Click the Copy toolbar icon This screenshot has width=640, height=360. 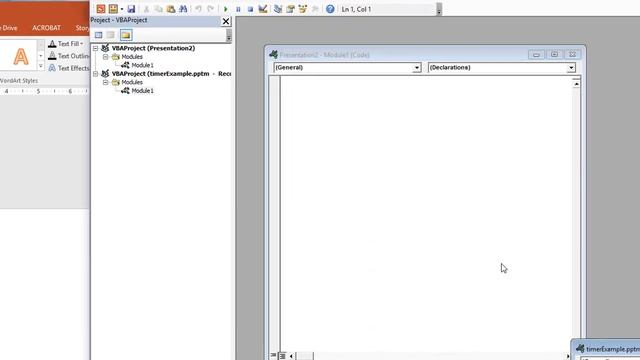pyautogui.click(x=158, y=9)
